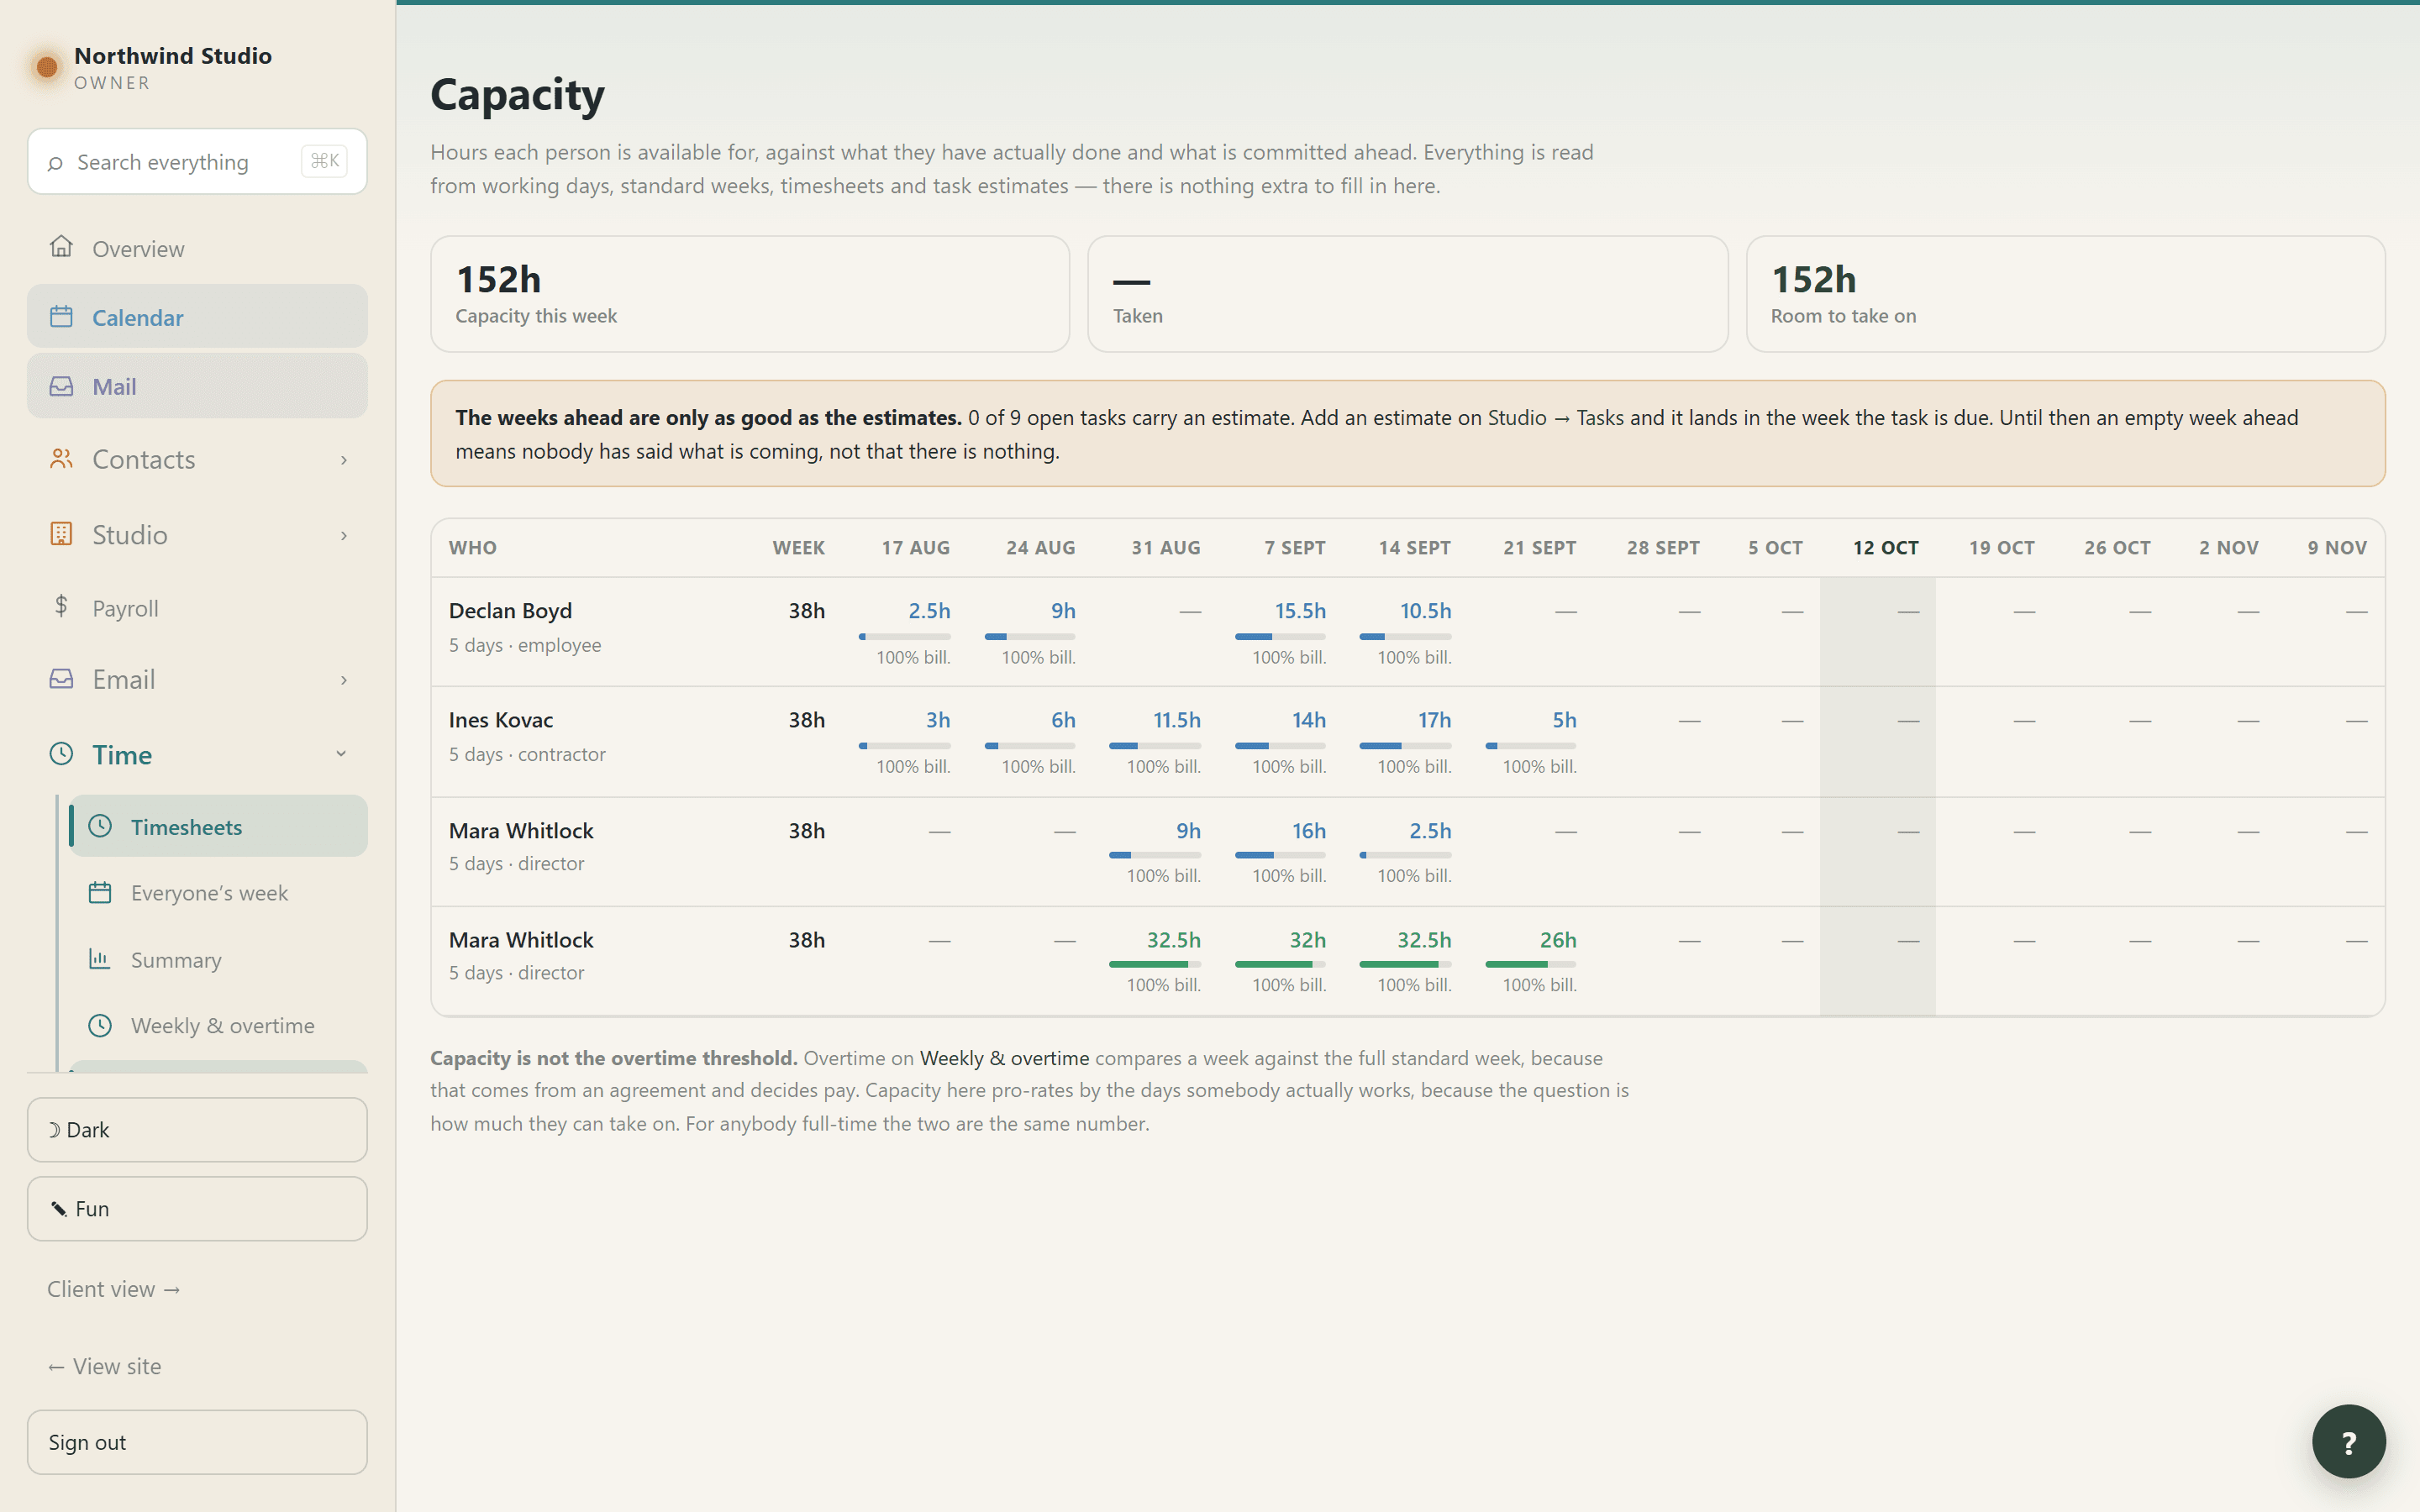The height and width of the screenshot is (1512, 2420).
Task: Click the Northwind Studio orange logo dot
Action: (x=46, y=67)
